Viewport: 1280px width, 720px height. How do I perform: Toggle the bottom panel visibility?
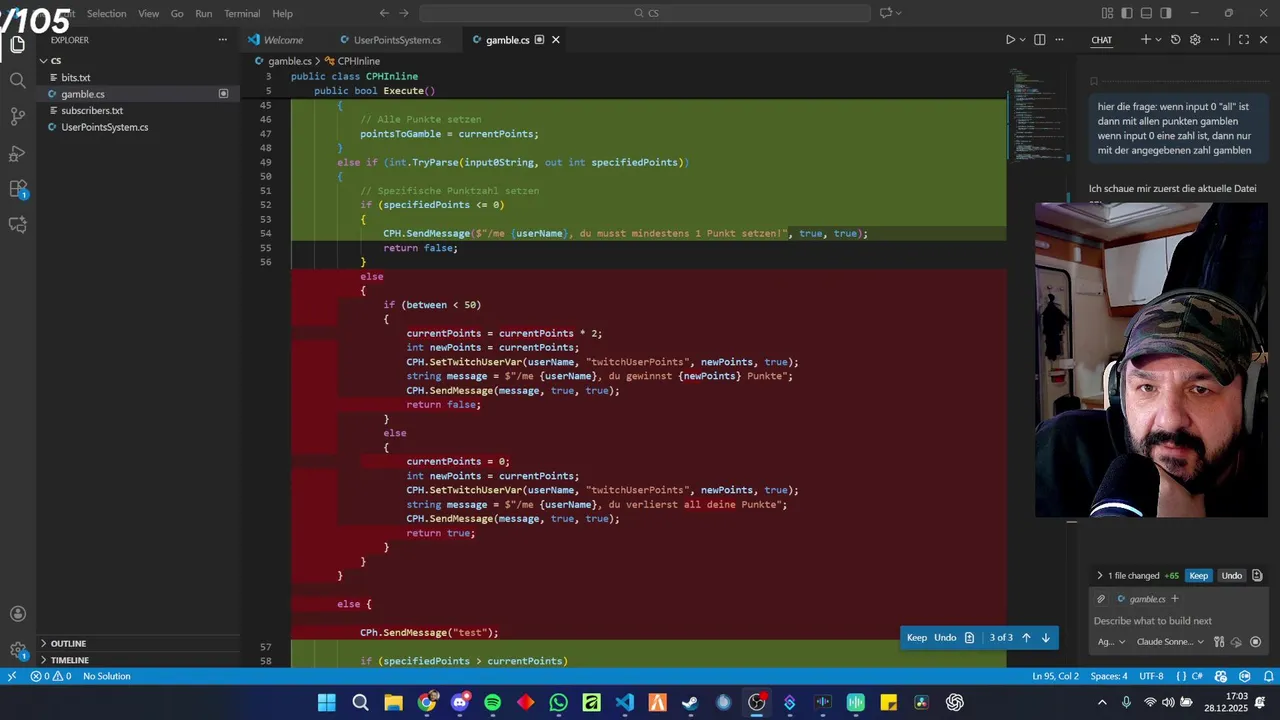click(1146, 13)
